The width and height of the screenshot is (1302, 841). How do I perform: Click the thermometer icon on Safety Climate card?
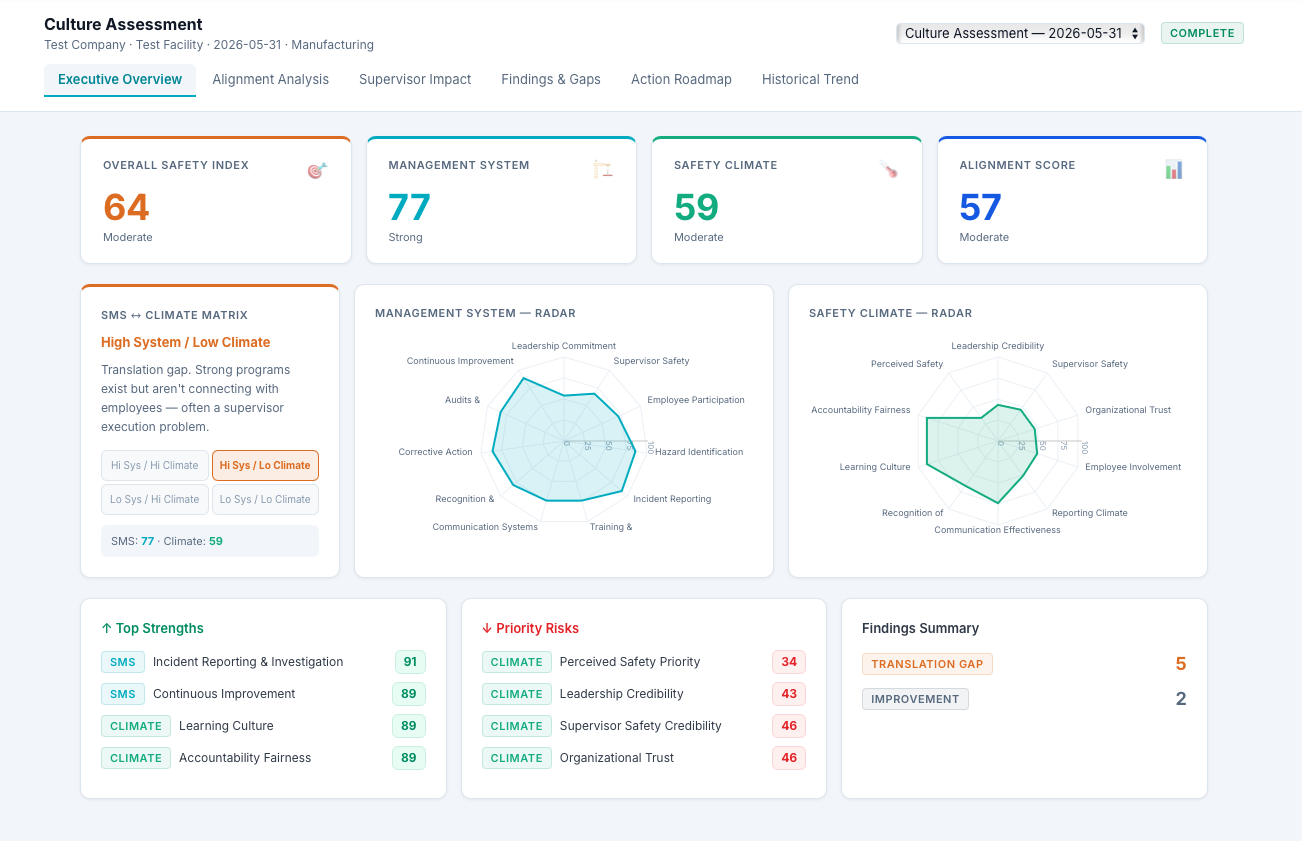(888, 170)
